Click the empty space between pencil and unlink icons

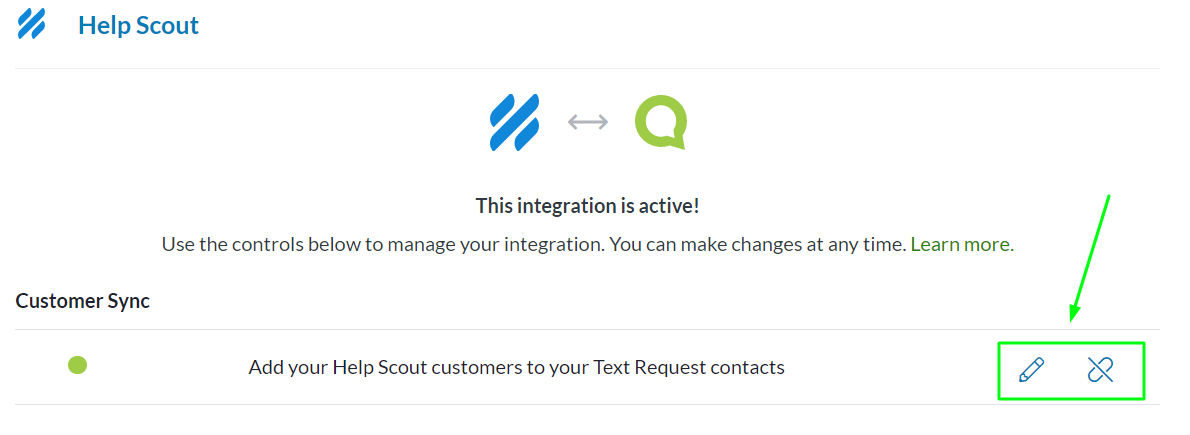(x=1066, y=370)
